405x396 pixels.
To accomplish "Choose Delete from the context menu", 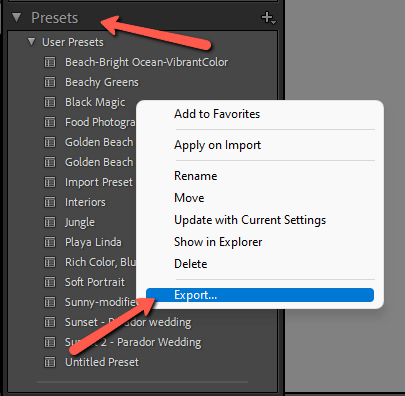I will pyautogui.click(x=191, y=264).
